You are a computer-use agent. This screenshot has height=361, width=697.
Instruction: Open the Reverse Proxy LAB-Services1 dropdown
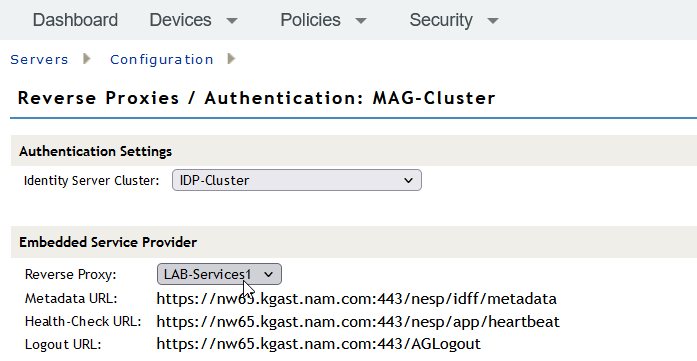[x=219, y=274]
